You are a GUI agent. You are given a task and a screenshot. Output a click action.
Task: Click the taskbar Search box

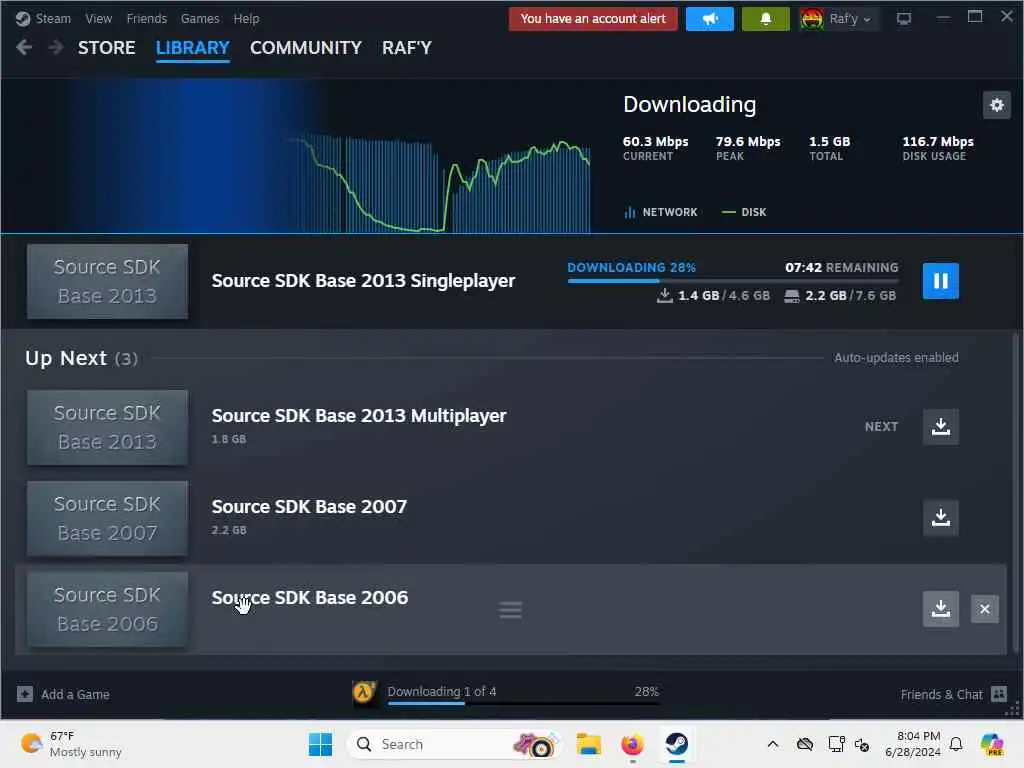click(x=455, y=744)
